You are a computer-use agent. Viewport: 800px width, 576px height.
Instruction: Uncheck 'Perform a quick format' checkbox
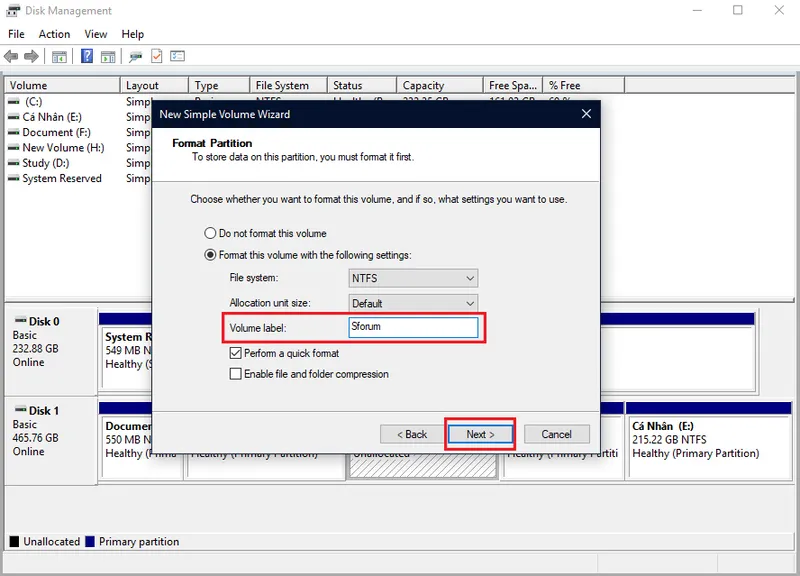(x=236, y=353)
